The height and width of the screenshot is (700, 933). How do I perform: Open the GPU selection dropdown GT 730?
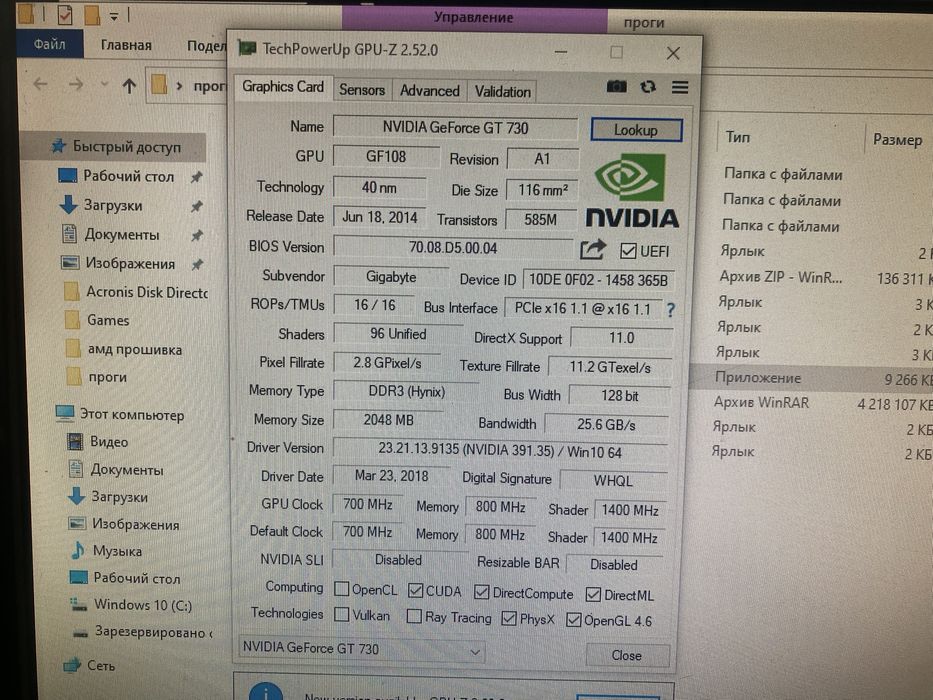point(361,649)
